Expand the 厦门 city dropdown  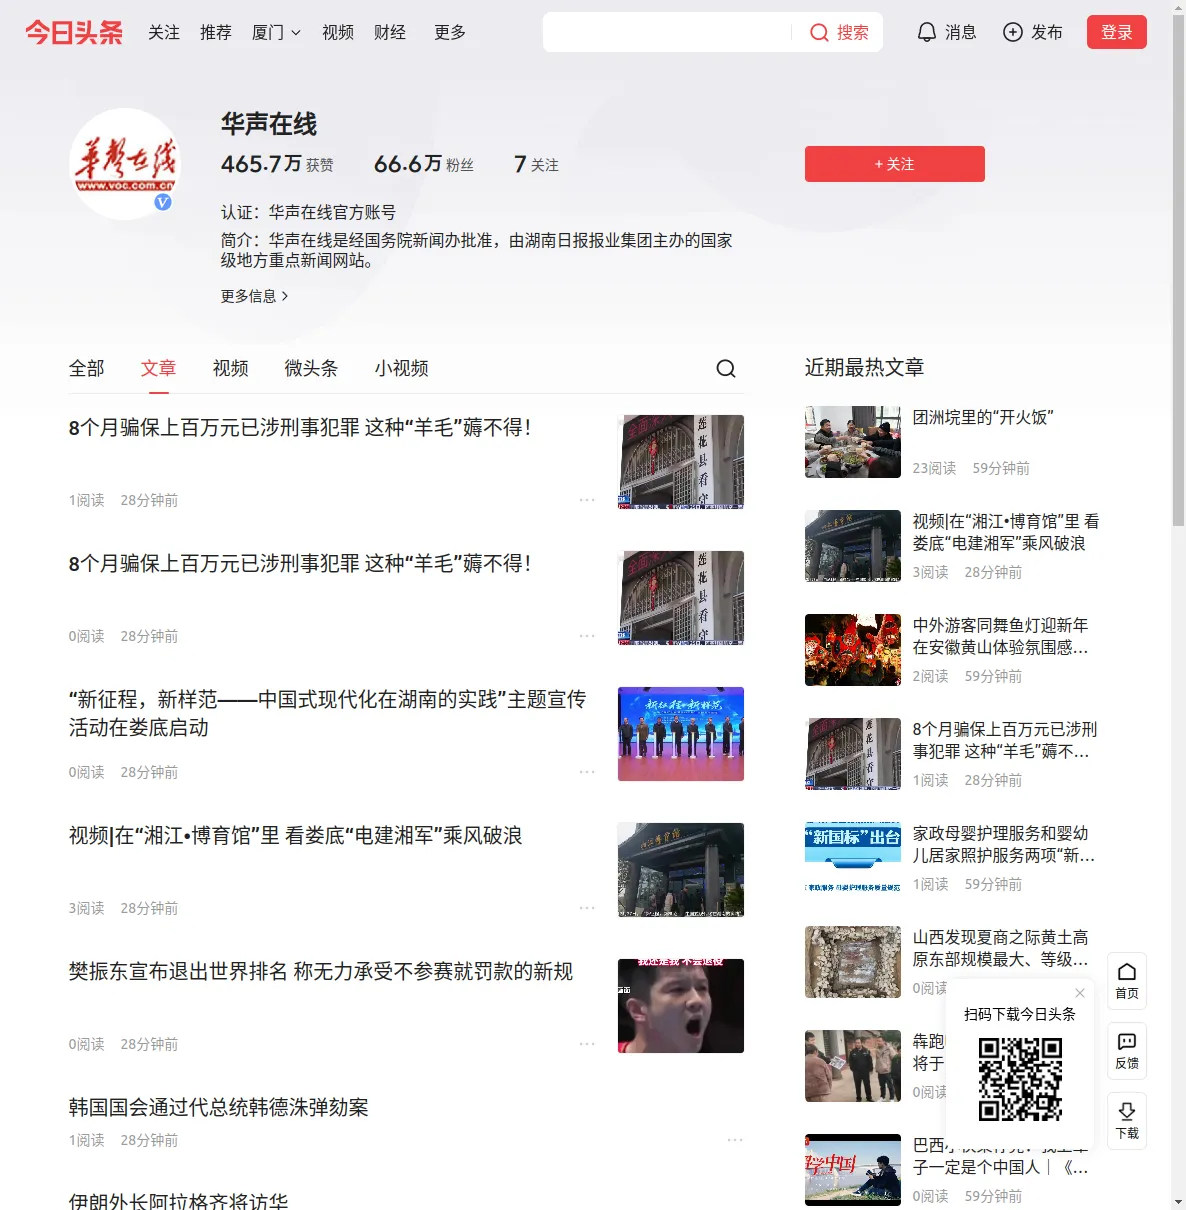click(276, 32)
